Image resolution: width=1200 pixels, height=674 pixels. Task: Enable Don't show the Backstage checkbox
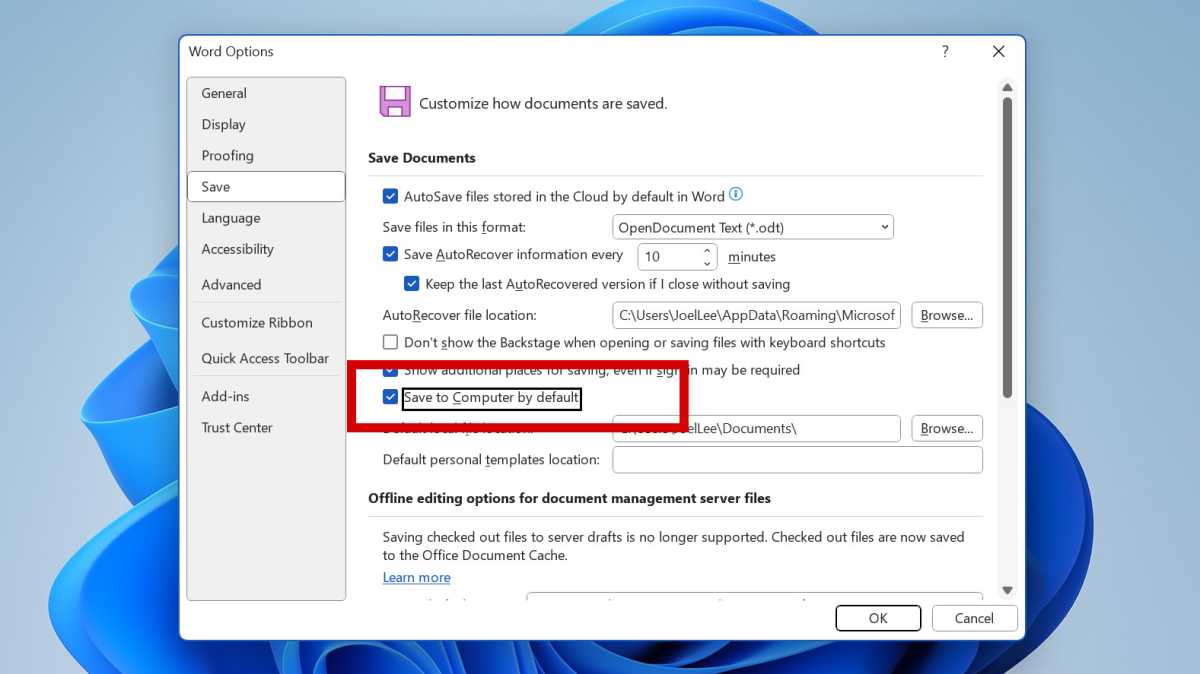[390, 343]
